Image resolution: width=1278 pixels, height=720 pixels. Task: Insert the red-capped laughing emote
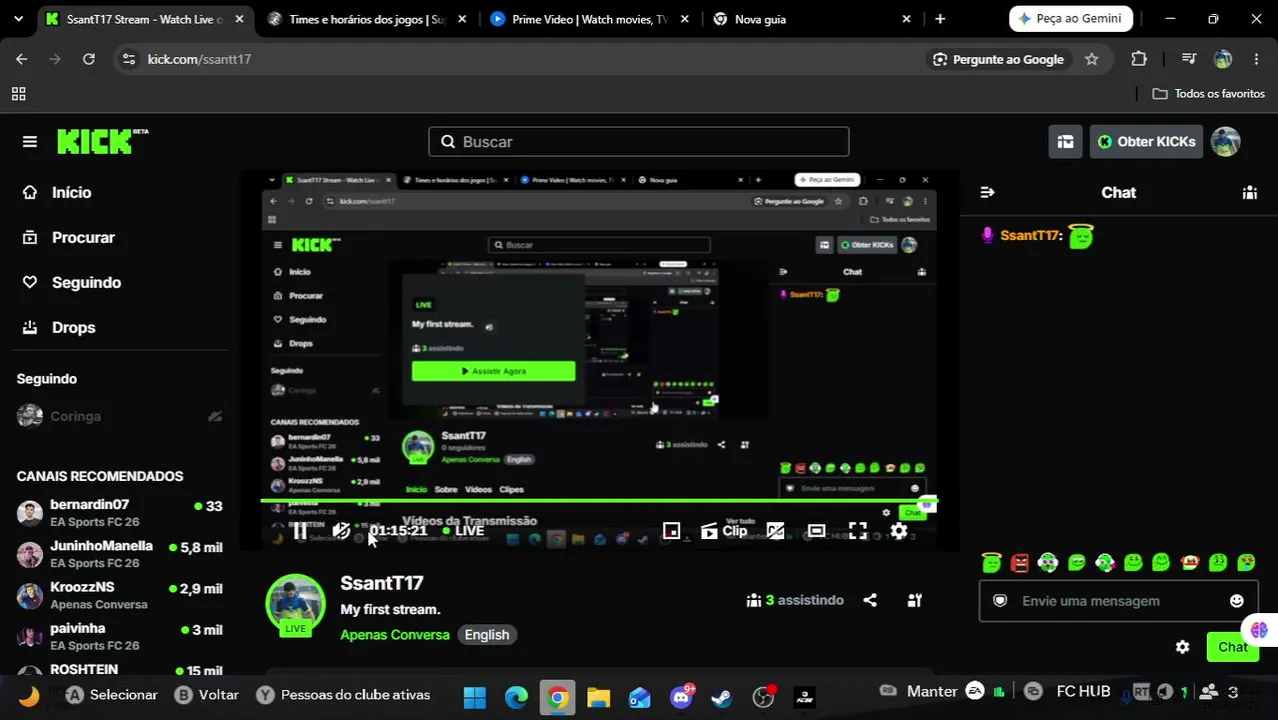(x=1190, y=562)
